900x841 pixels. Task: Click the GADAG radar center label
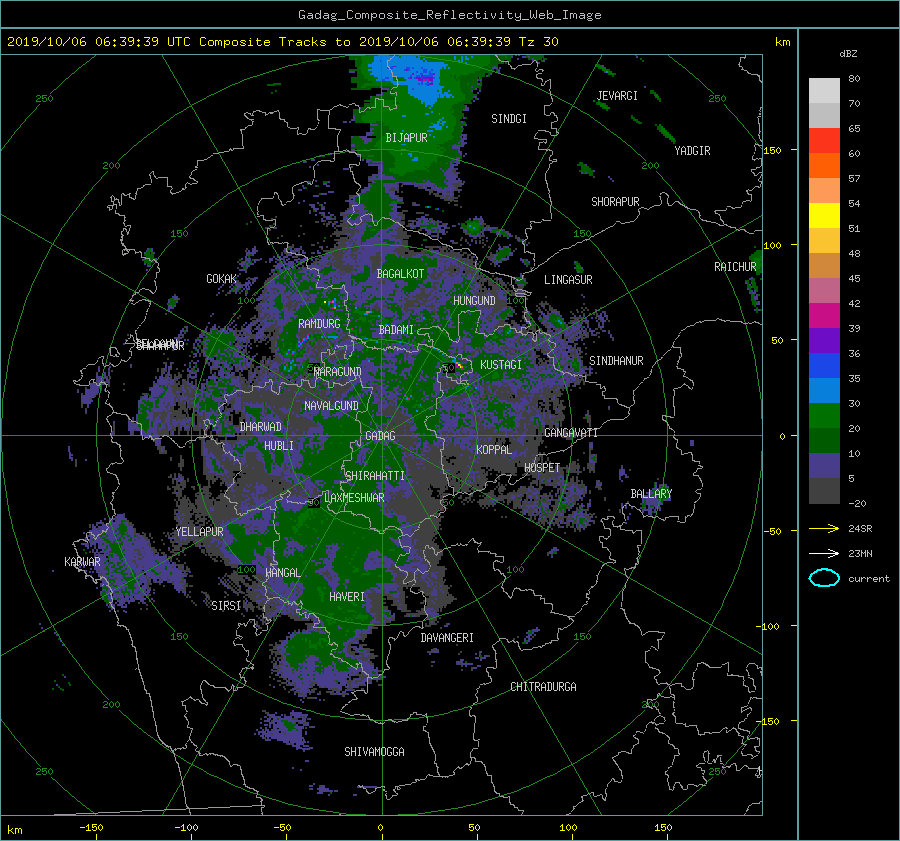(381, 436)
